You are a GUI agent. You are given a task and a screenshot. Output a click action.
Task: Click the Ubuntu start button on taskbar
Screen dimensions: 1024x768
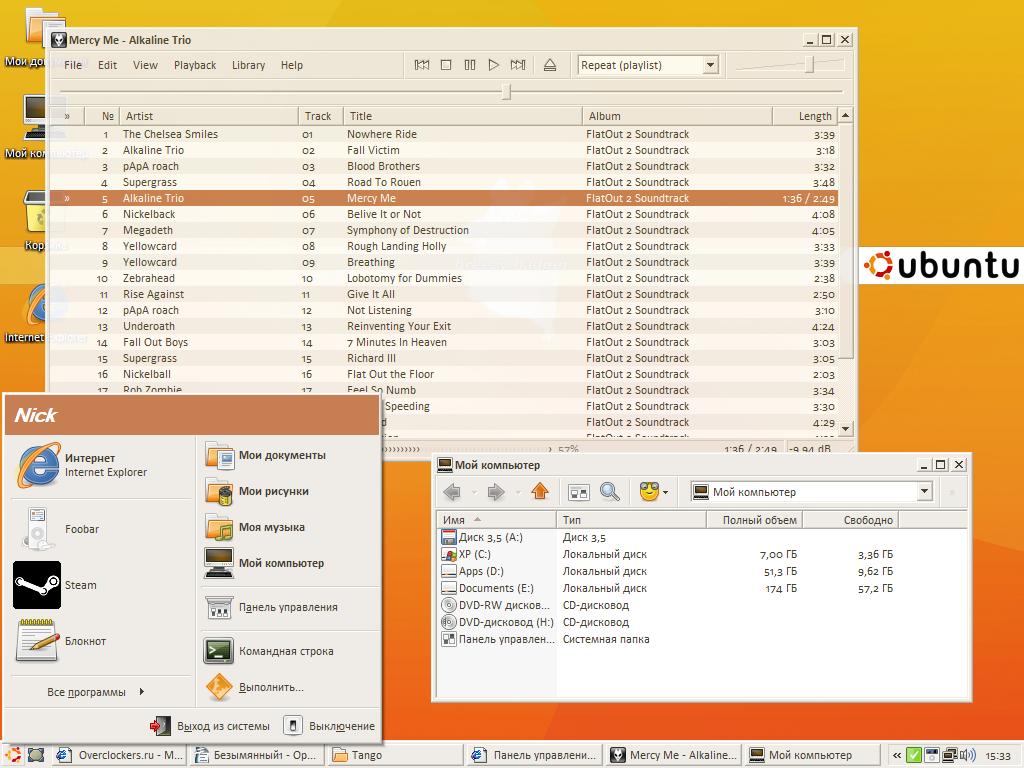coord(13,755)
